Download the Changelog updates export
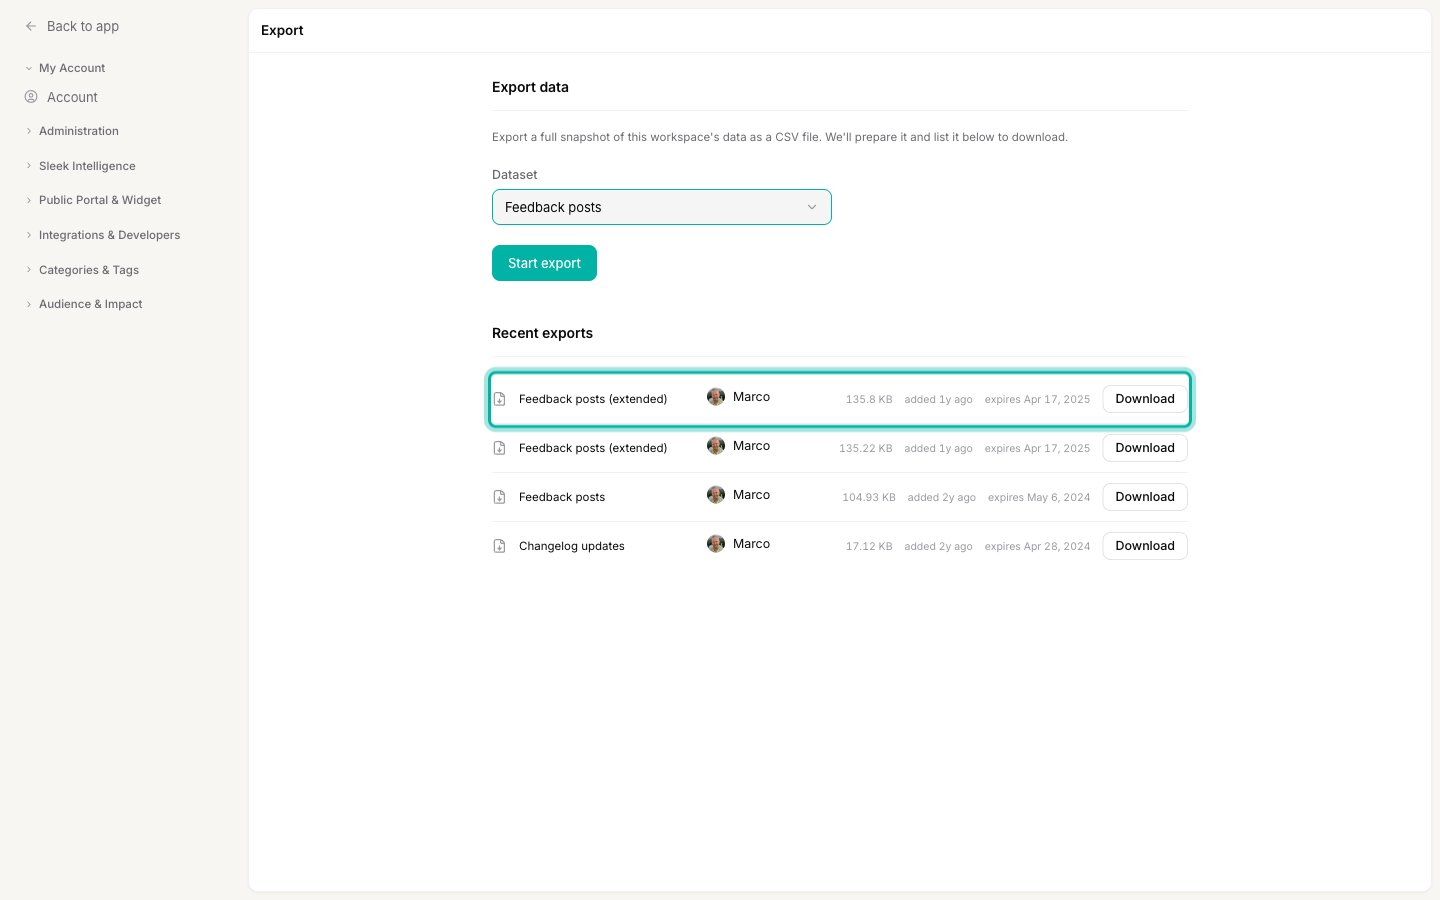1440x900 pixels. click(x=1145, y=546)
